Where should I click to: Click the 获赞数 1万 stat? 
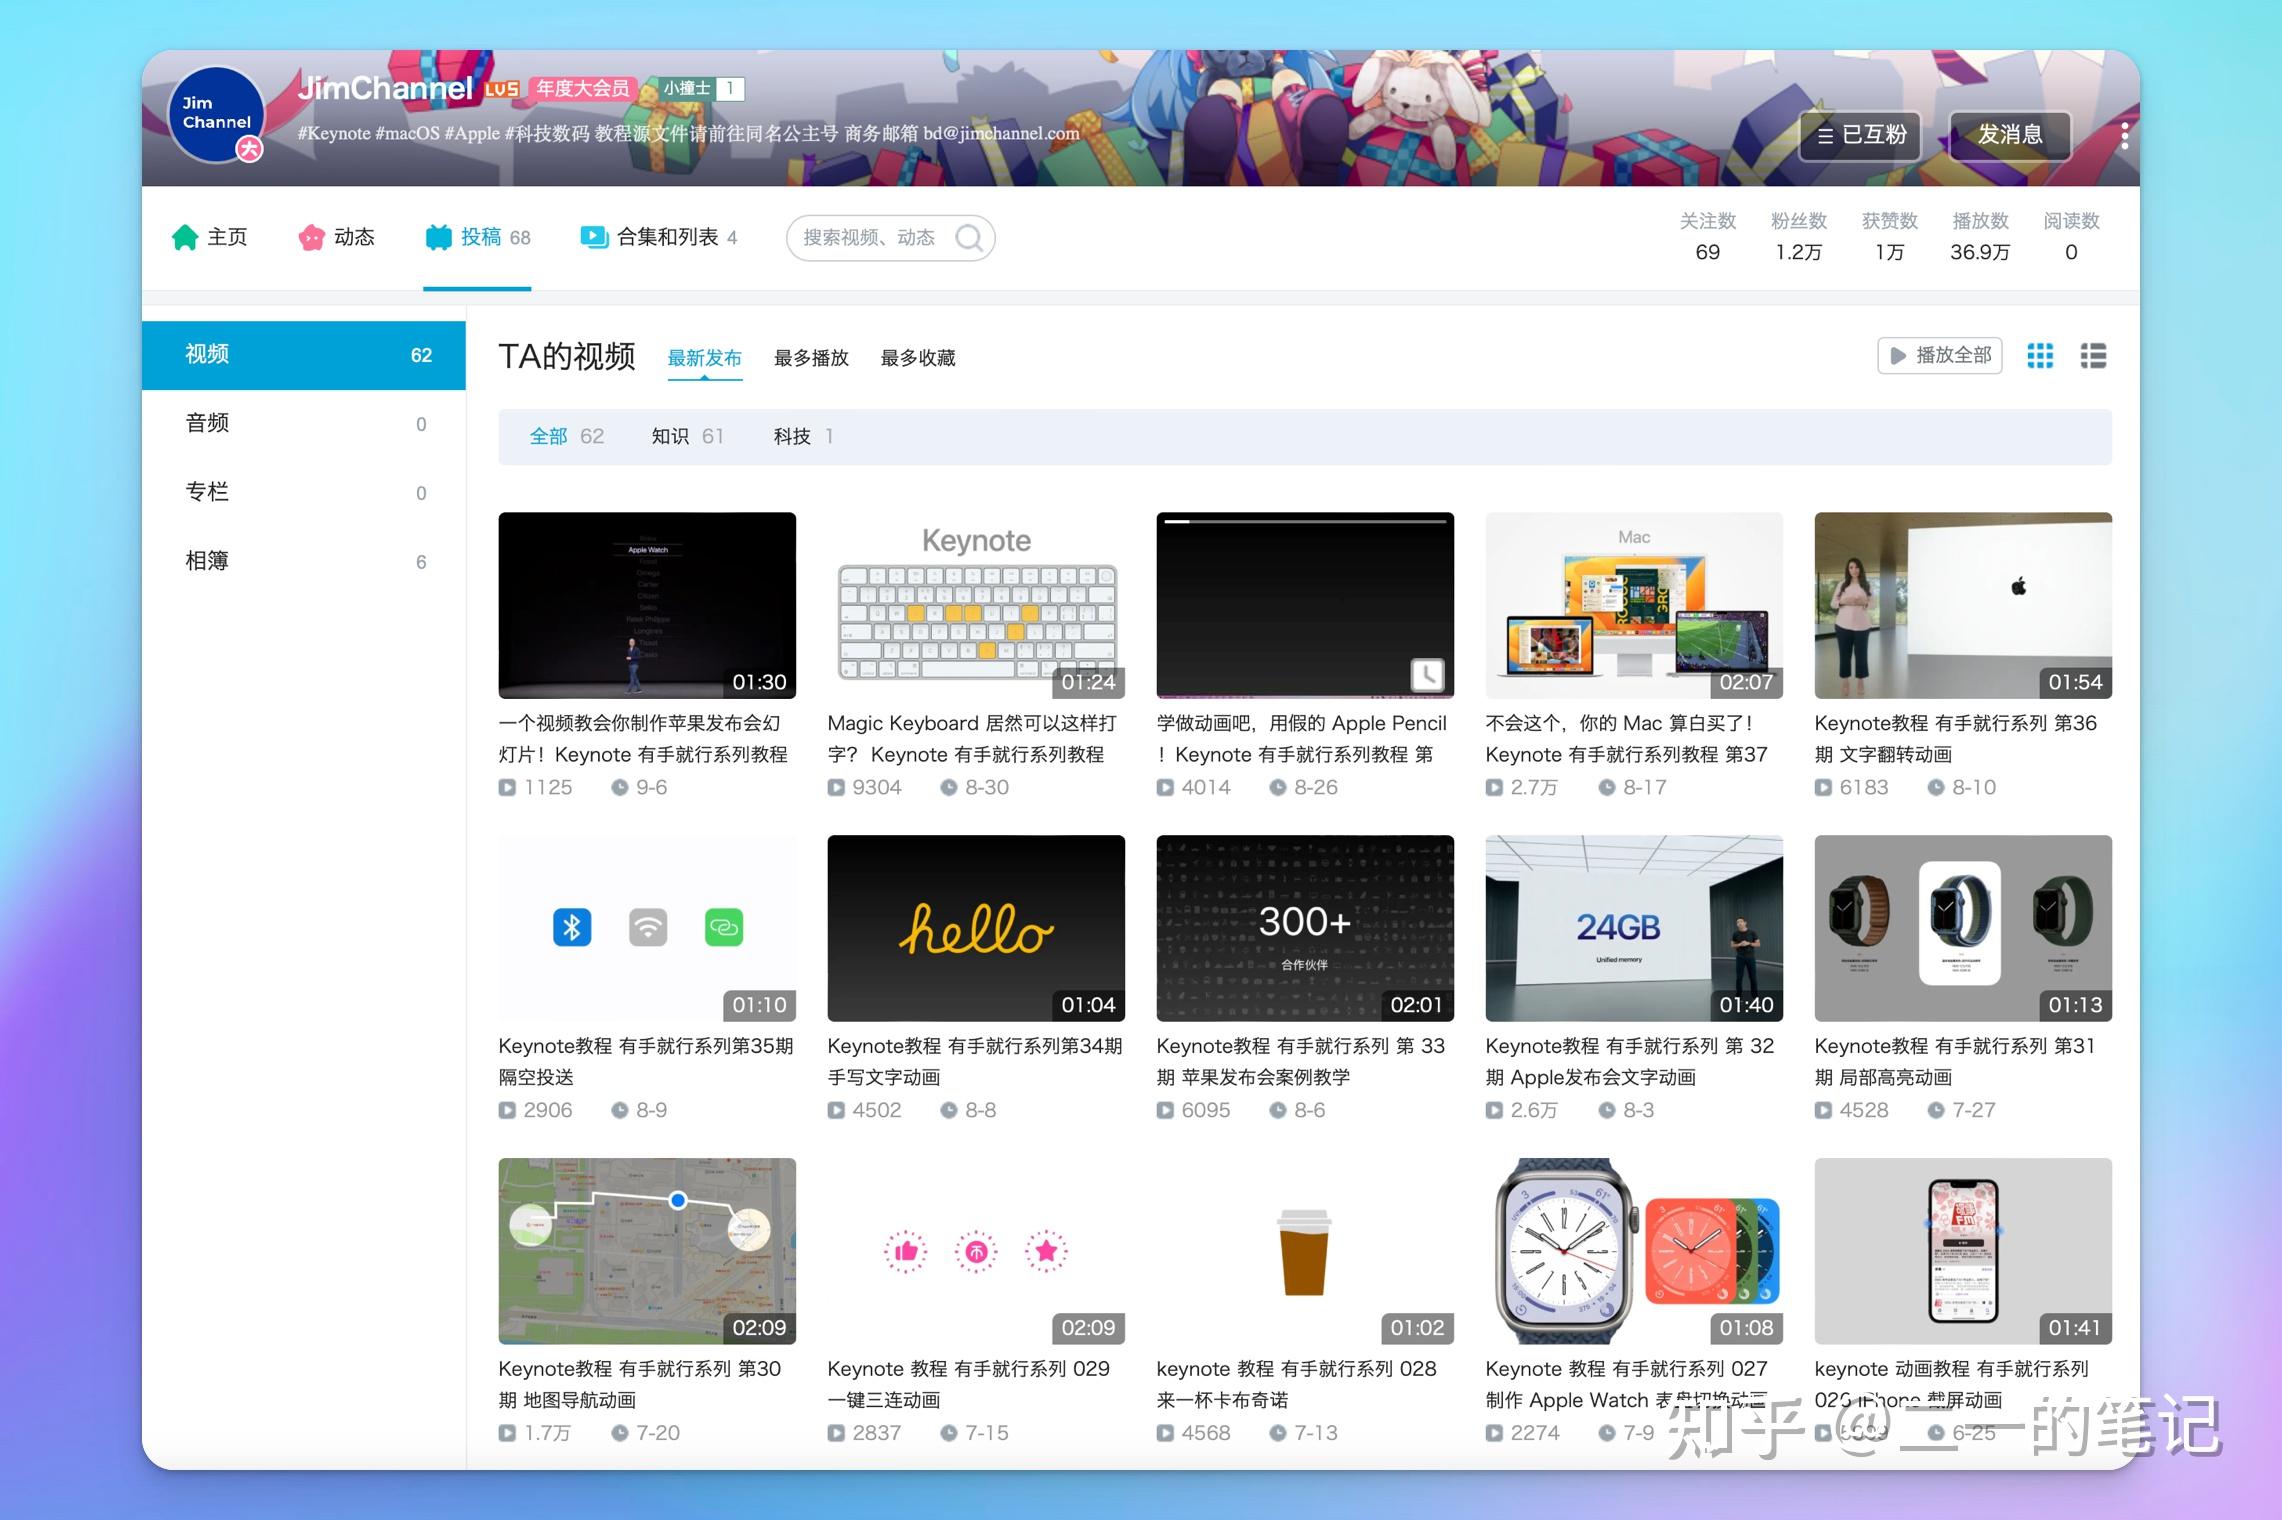tap(1890, 237)
